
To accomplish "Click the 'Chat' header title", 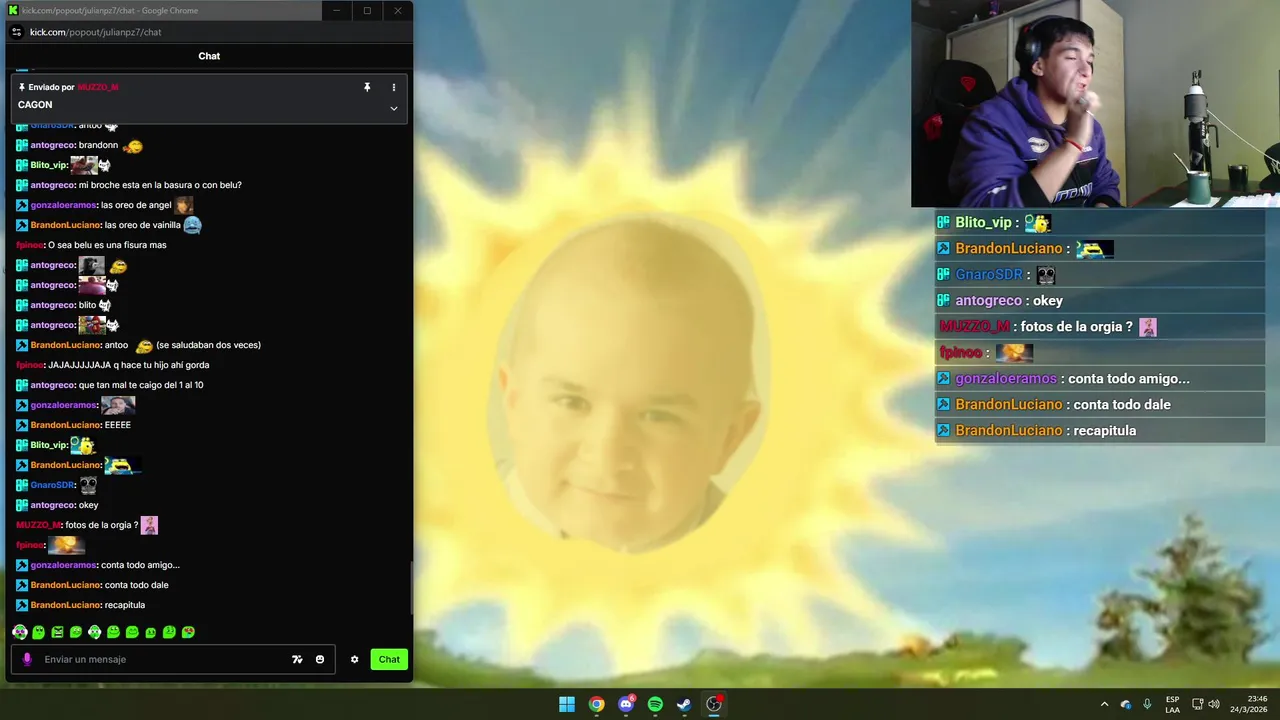I will coord(209,56).
